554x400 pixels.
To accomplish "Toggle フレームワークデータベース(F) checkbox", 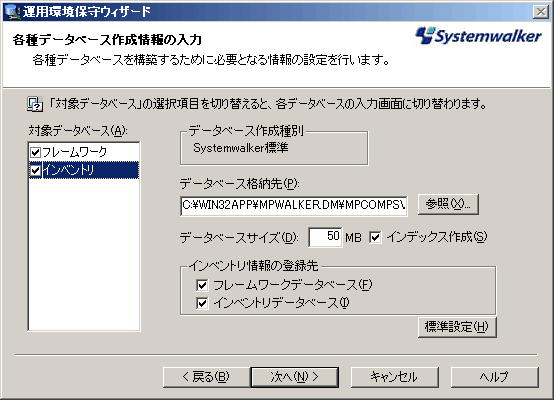I will click(x=202, y=285).
